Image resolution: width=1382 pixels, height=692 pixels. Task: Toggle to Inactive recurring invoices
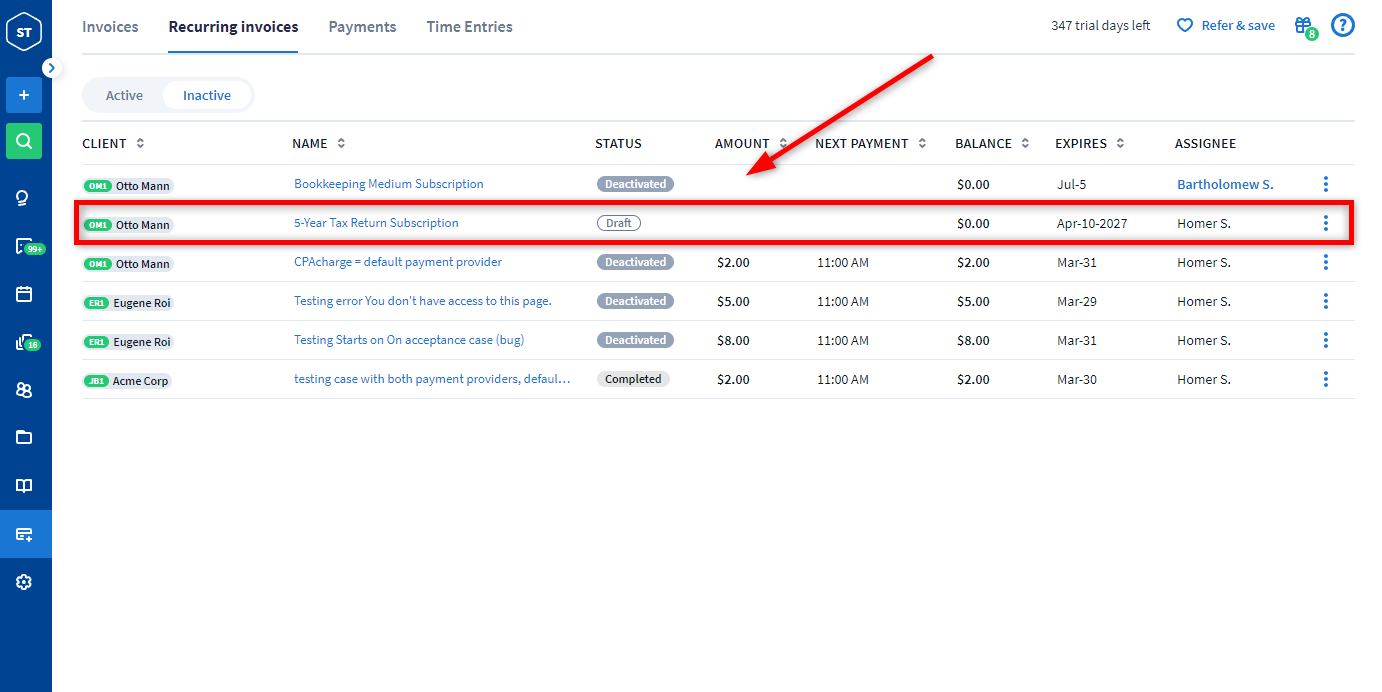(207, 95)
